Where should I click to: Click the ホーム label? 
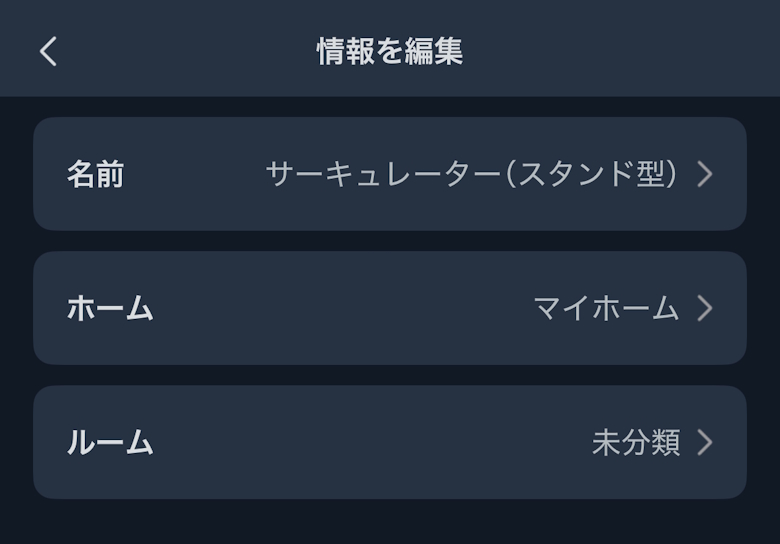tap(110, 308)
